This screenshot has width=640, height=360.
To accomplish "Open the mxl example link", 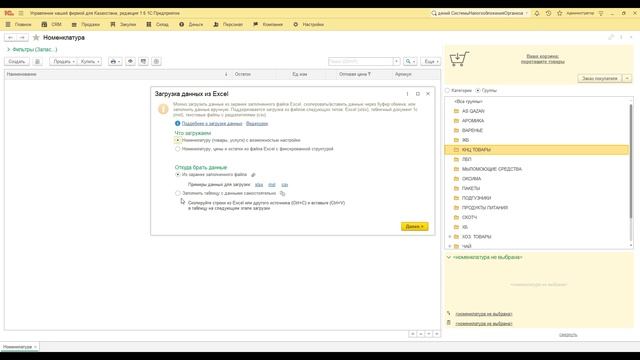I will point(272,185).
